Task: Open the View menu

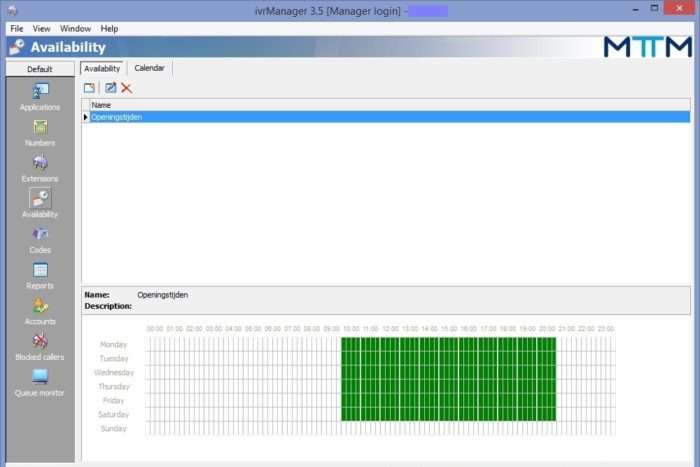Action: coord(41,29)
